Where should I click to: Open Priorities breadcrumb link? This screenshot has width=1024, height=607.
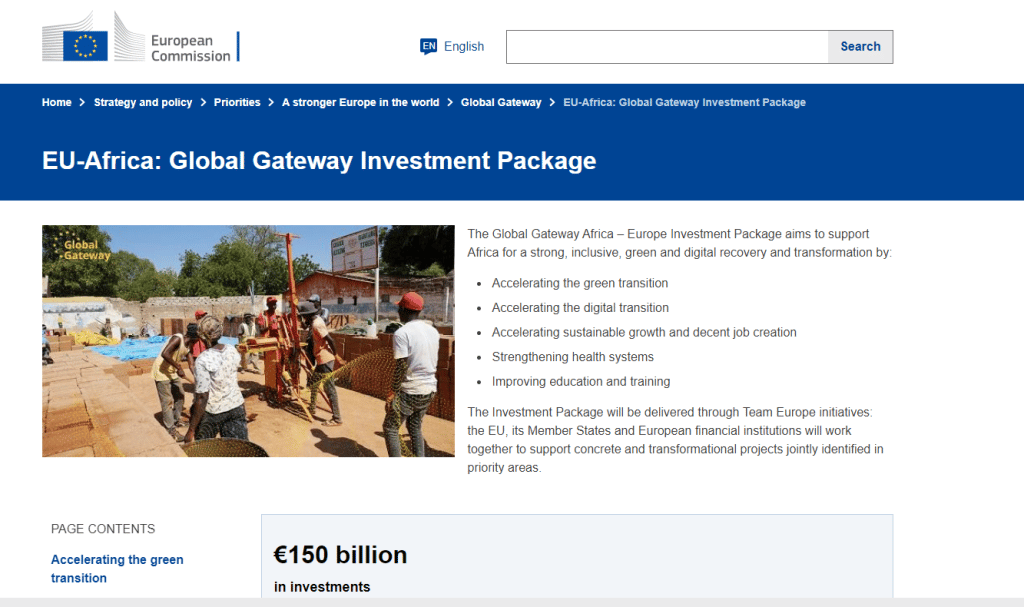coord(237,103)
